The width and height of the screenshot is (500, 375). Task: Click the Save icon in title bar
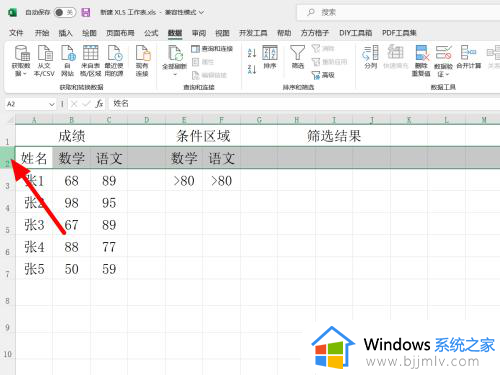(86, 13)
